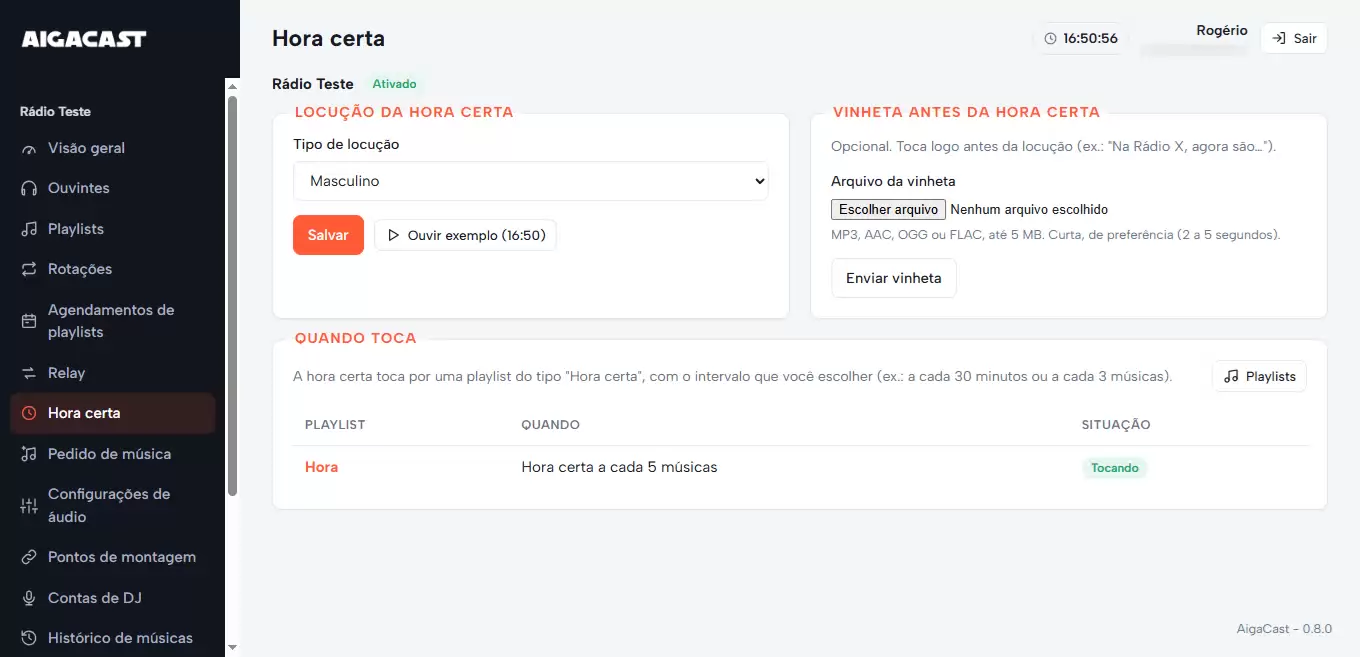Click the user name Rogério

pyautogui.click(x=1222, y=31)
